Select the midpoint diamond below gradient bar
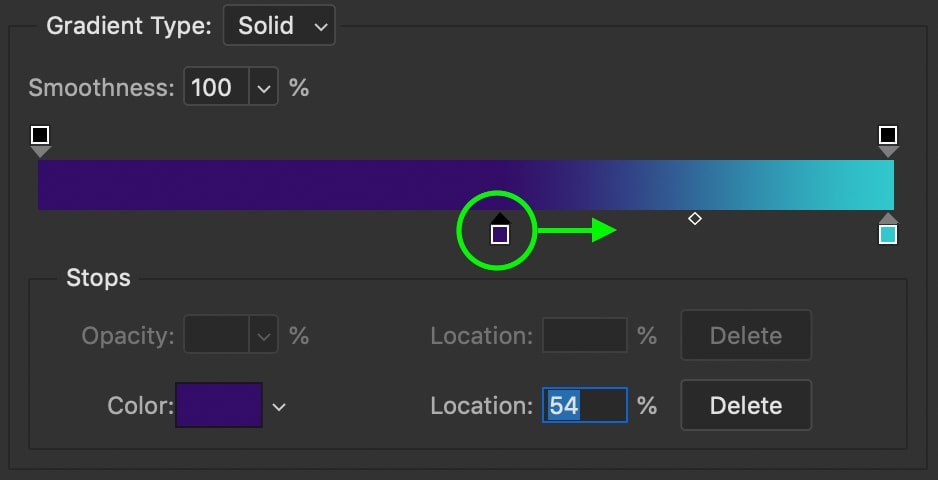Screen dimensions: 938x480 tap(695, 219)
